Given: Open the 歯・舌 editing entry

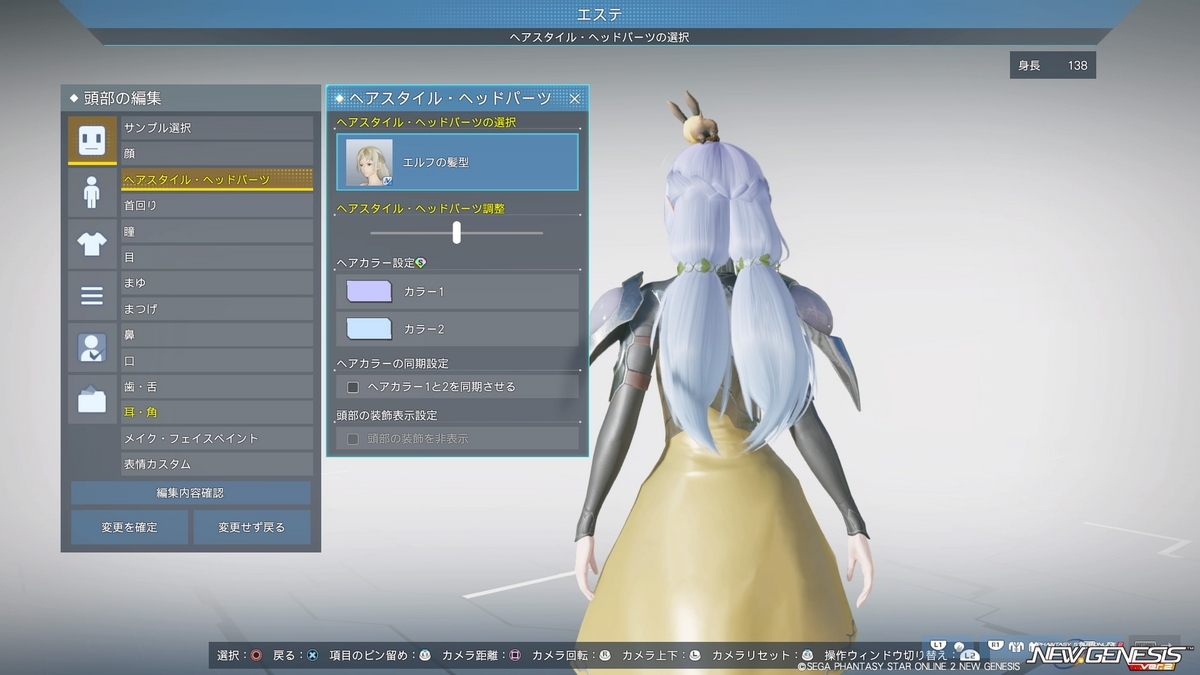Looking at the screenshot, I should pyautogui.click(x=217, y=387).
